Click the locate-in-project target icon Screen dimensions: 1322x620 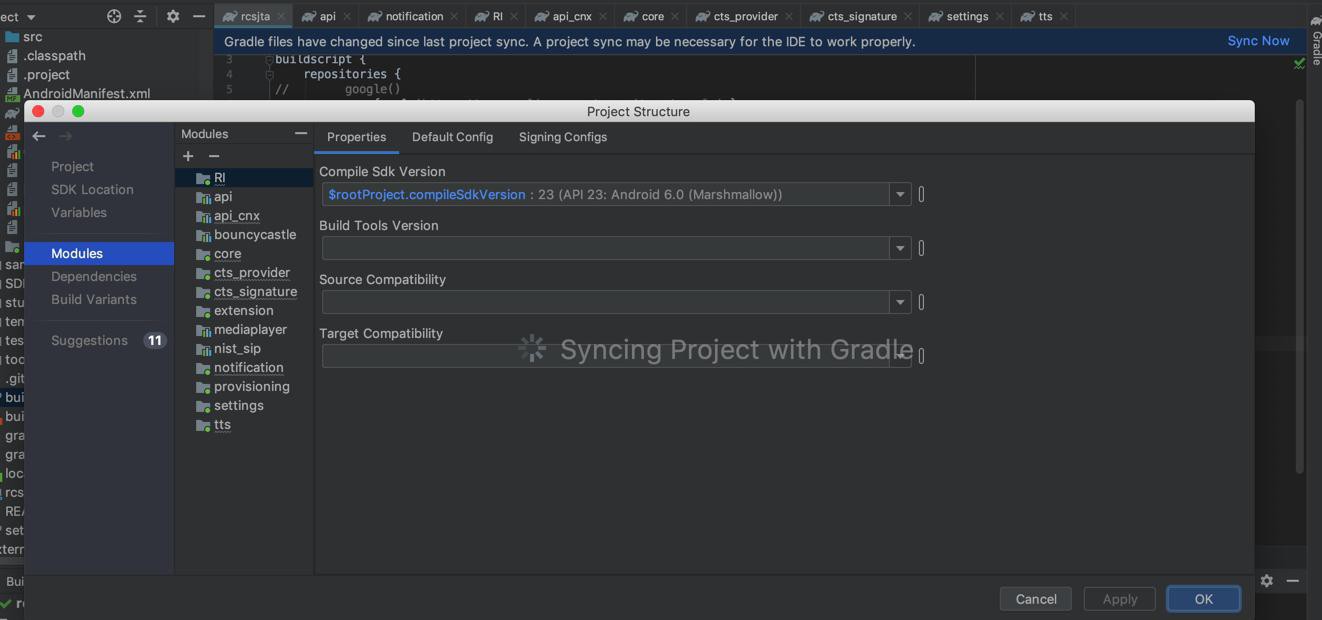[114, 16]
